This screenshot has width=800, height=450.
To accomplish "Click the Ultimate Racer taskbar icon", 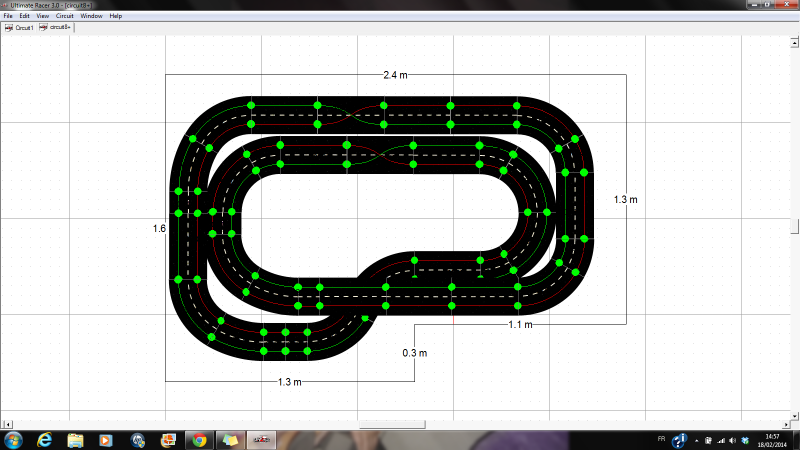I will (260, 440).
